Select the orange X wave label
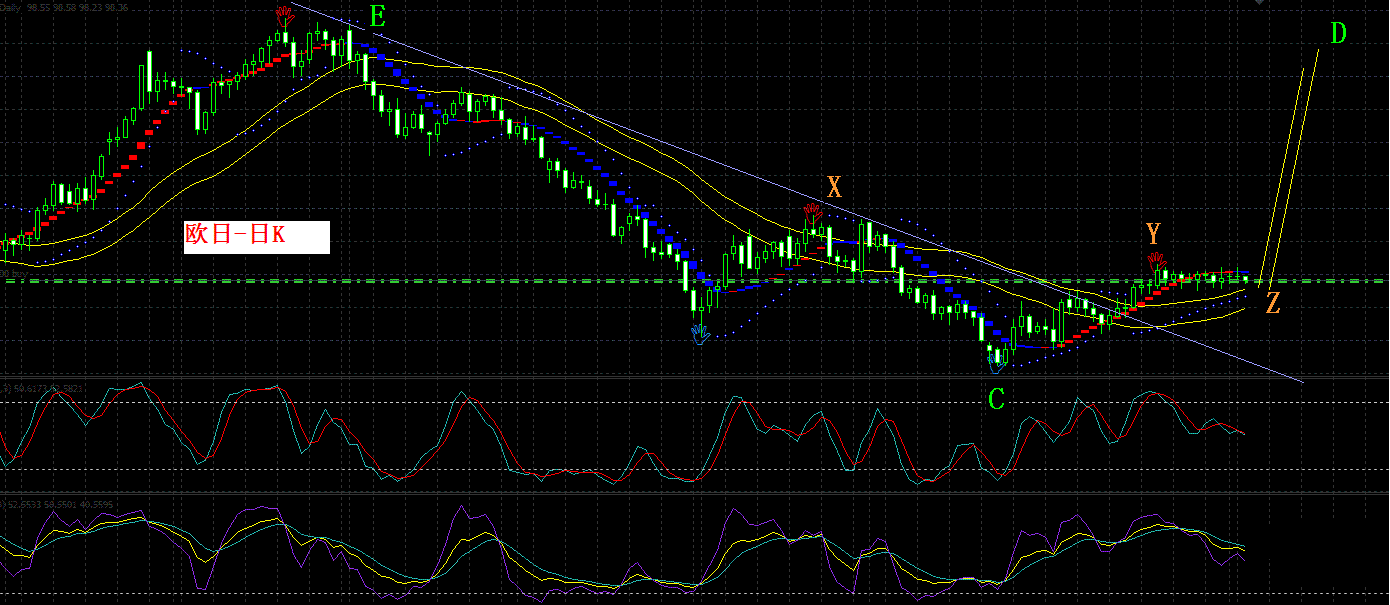 pos(834,186)
